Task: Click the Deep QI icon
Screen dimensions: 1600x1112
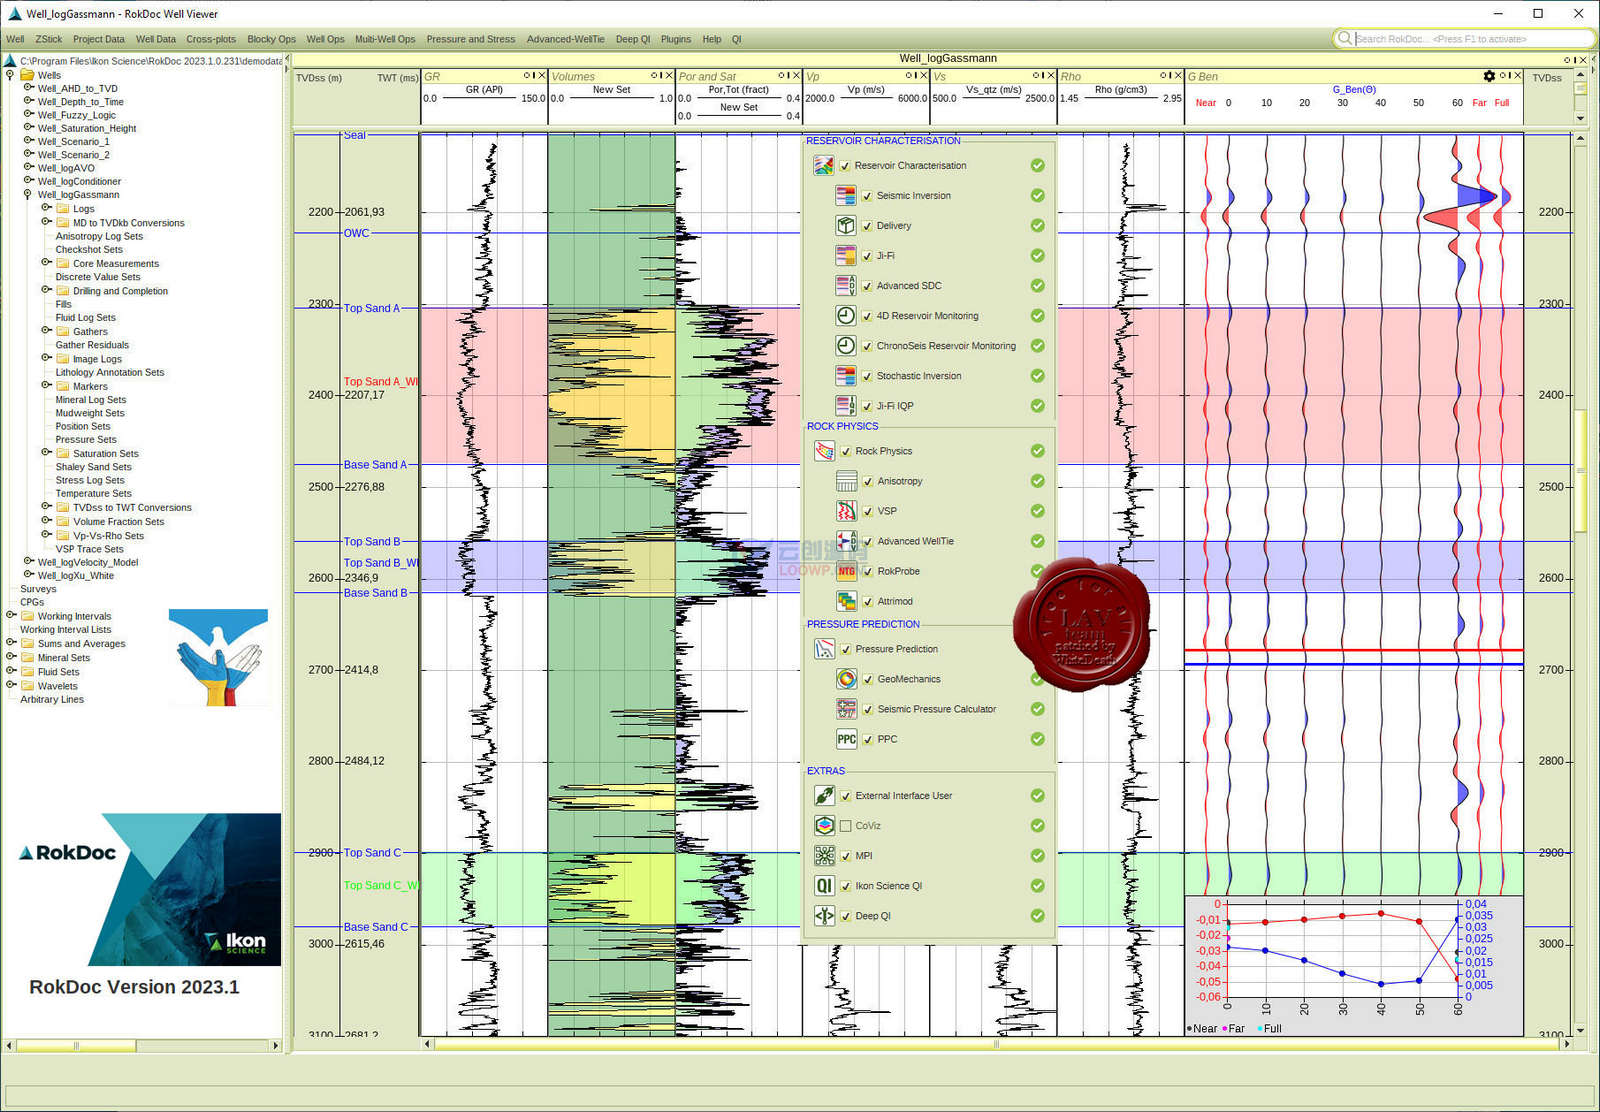Action: 824,916
